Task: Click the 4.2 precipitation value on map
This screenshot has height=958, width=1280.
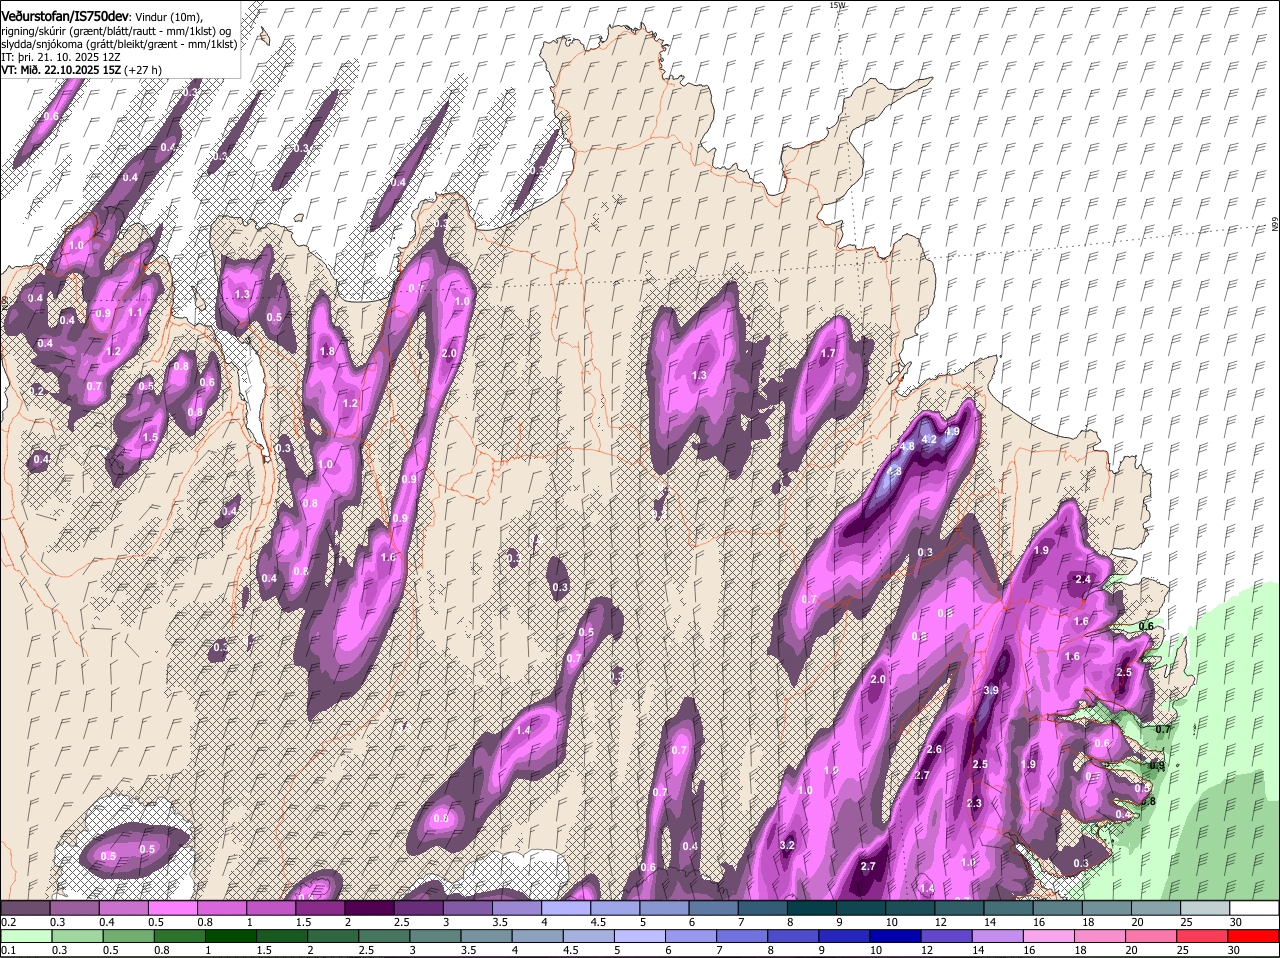Action: 929,439
